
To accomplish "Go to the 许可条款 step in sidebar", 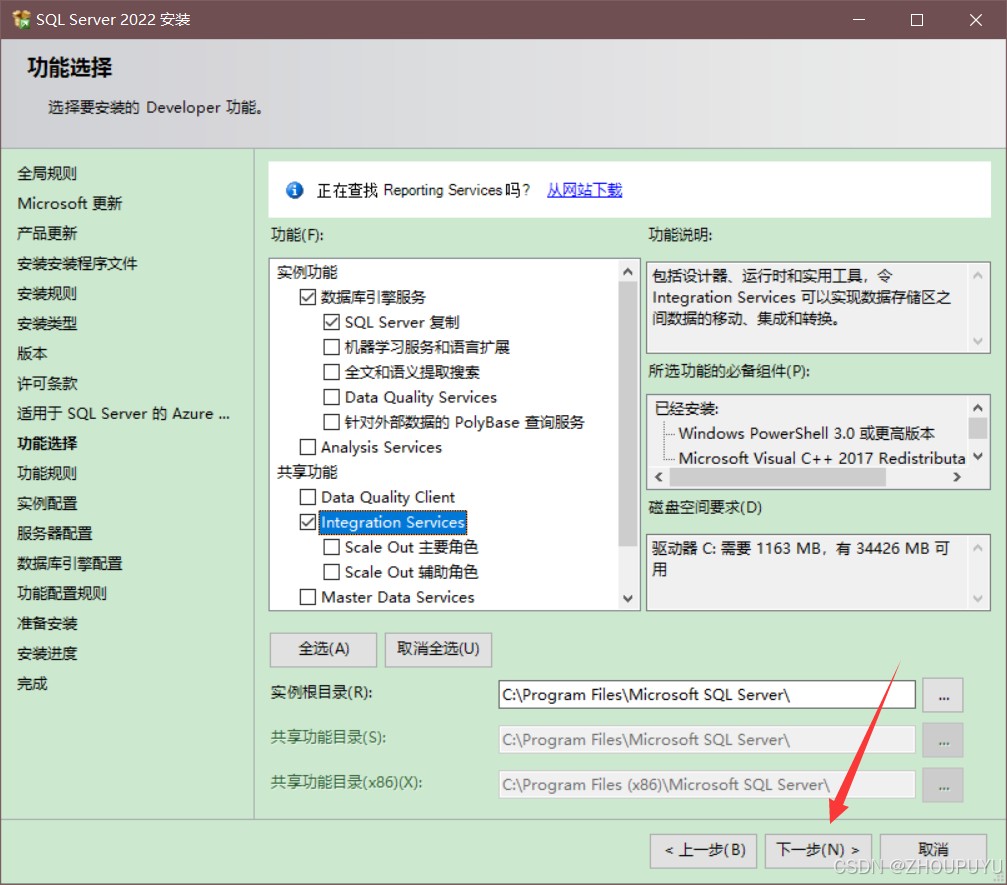I will pos(47,383).
